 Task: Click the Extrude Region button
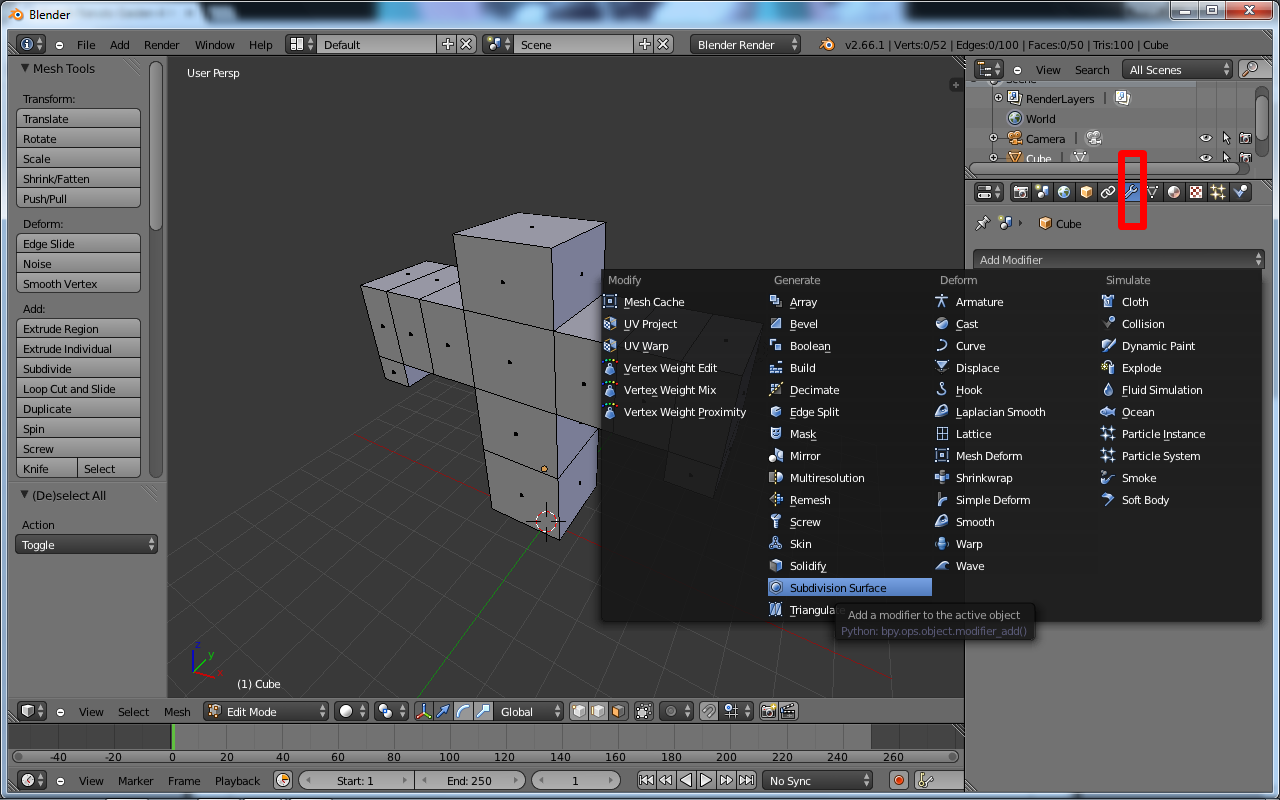tap(78, 328)
